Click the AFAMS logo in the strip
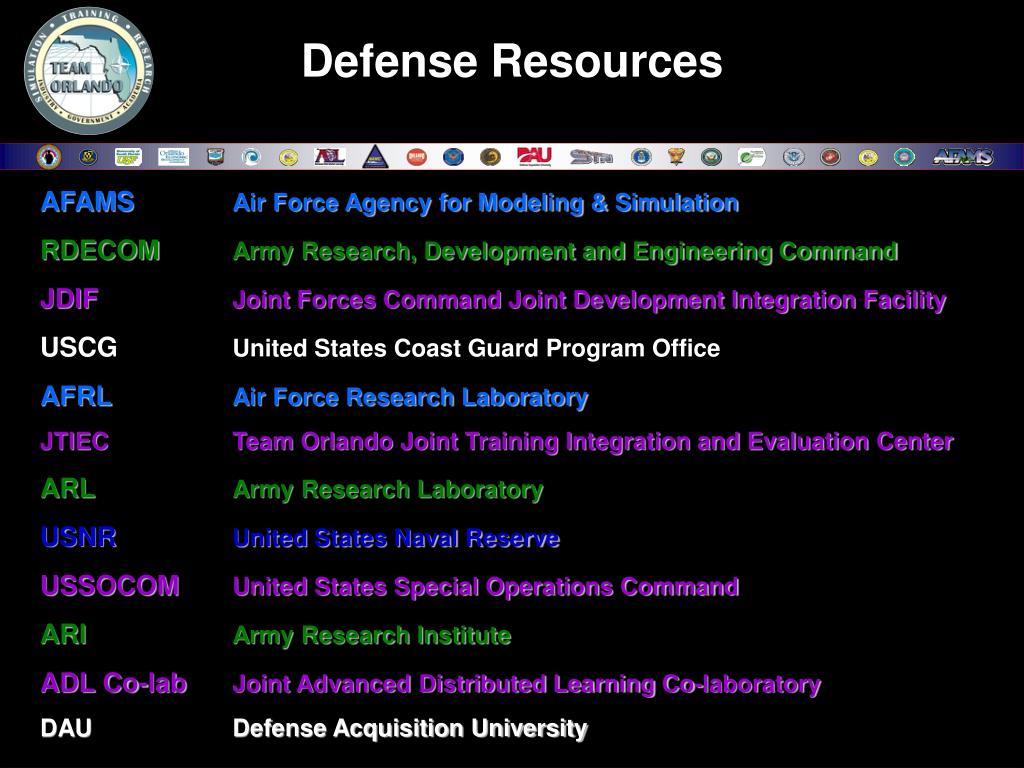This screenshot has height=768, width=1024. [x=963, y=157]
